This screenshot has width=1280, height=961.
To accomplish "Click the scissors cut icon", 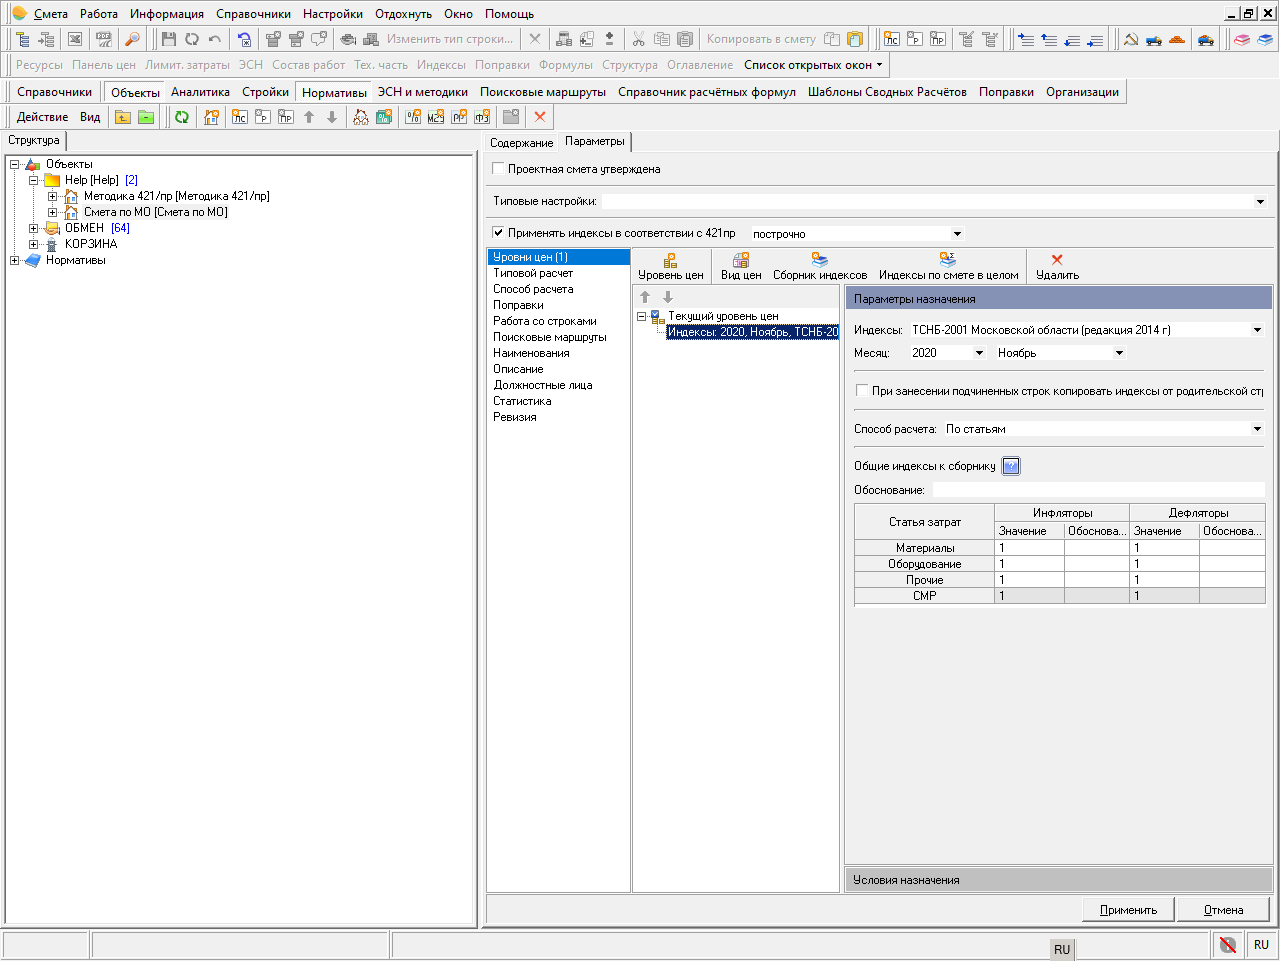I will tap(638, 39).
